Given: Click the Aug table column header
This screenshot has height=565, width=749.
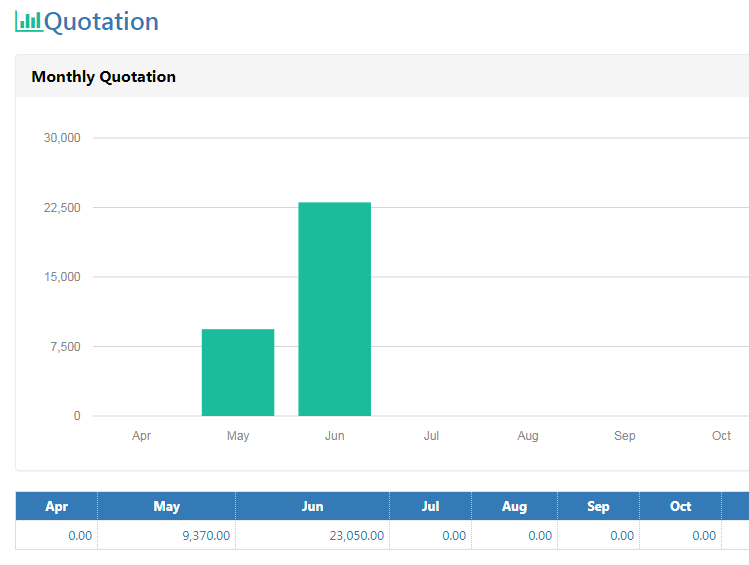Looking at the screenshot, I should (514, 506).
